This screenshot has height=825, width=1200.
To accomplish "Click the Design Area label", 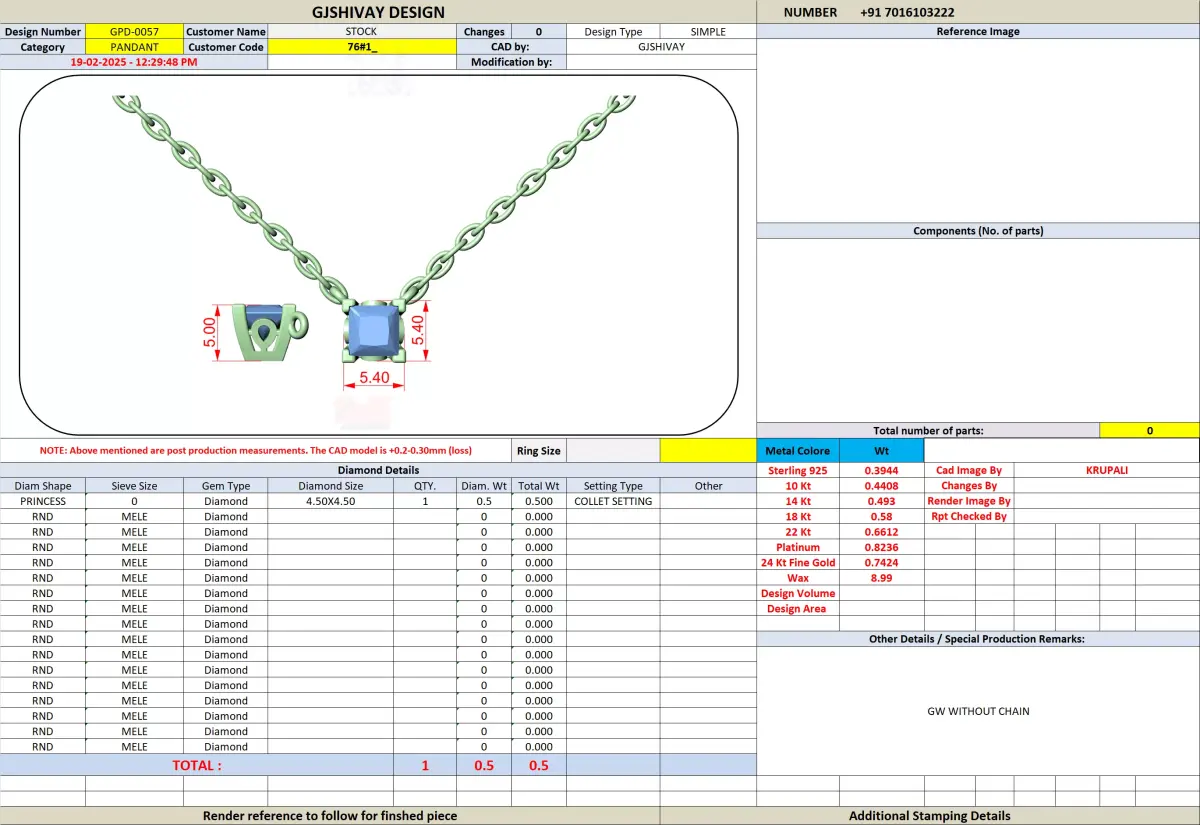I will [798, 609].
